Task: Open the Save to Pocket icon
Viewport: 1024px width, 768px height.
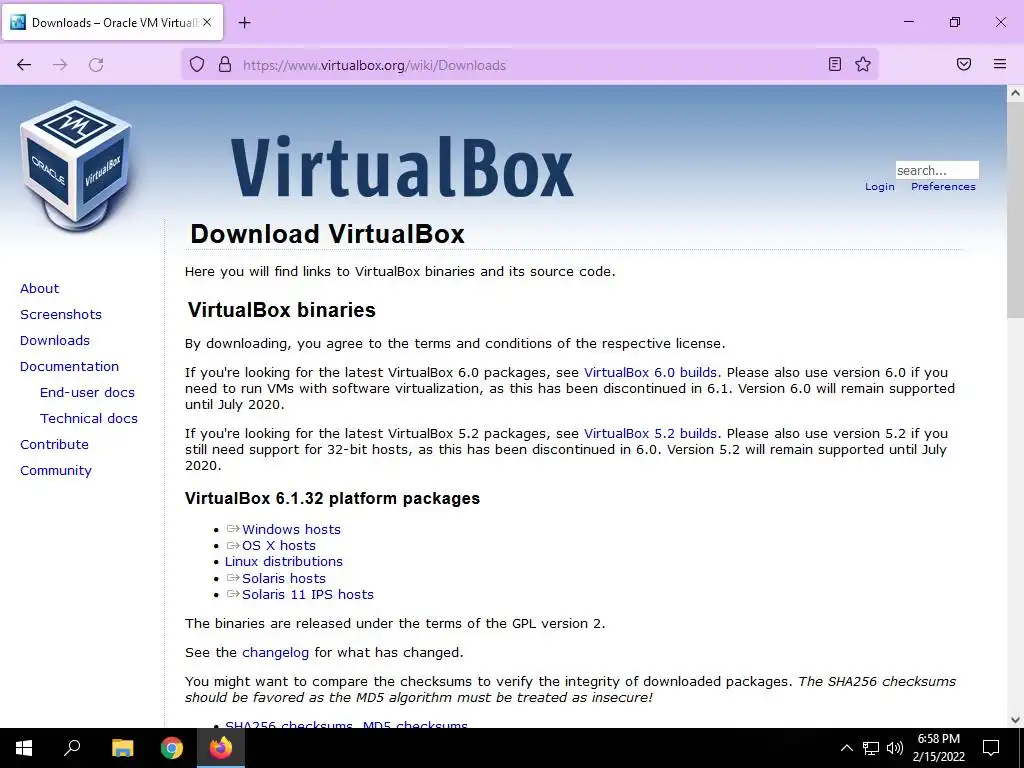Action: pyautogui.click(x=964, y=64)
